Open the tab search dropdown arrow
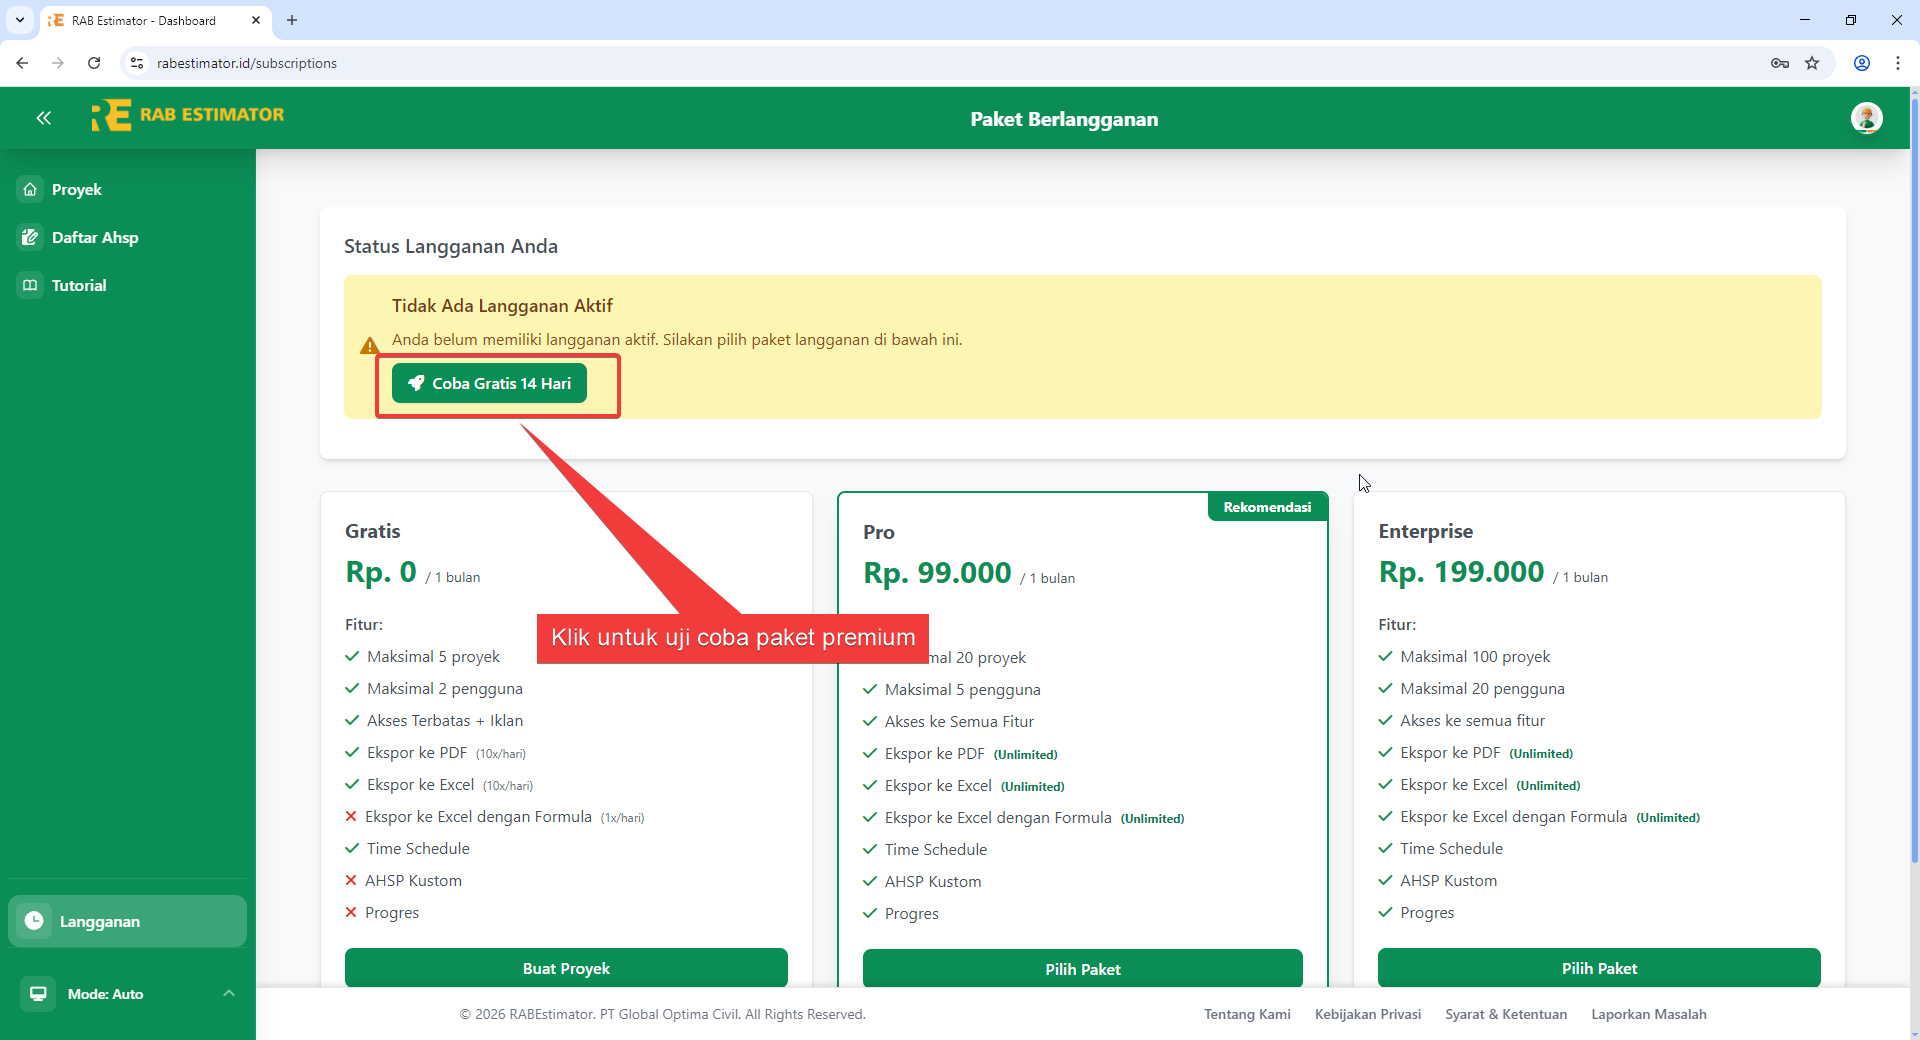 pyautogui.click(x=20, y=20)
